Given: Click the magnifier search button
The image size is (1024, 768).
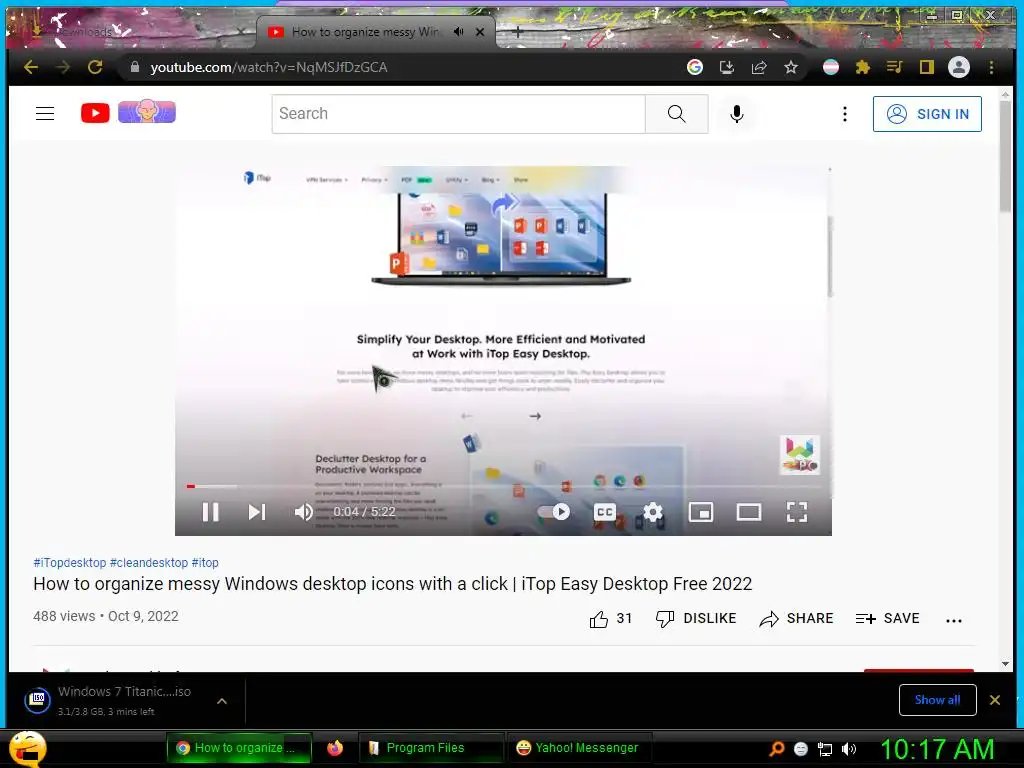Looking at the screenshot, I should [677, 114].
